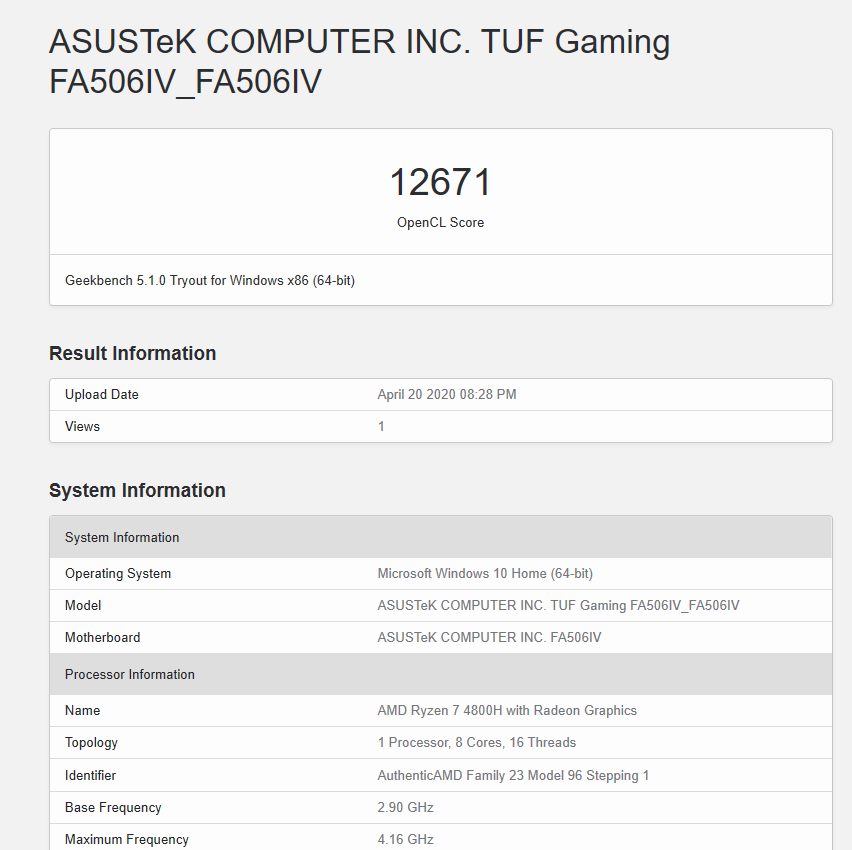Click the Identifier row label

(90, 776)
